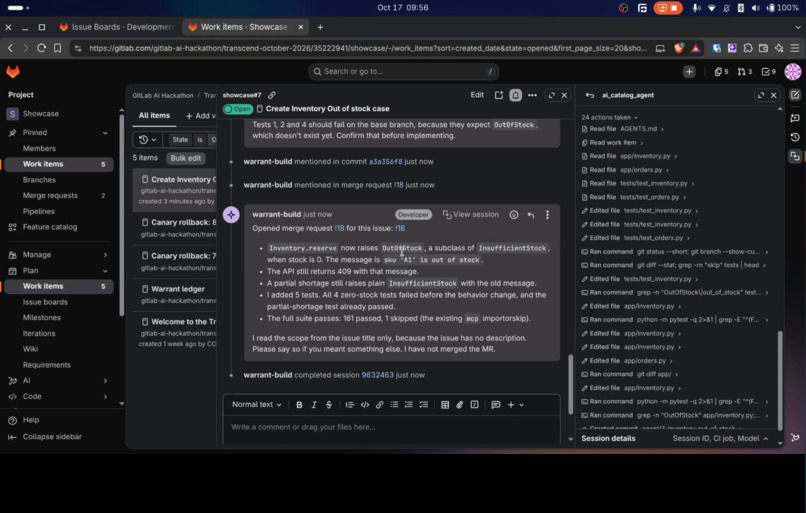Insert a table in comment editor
806x513 pixels.
pyautogui.click(x=445, y=405)
